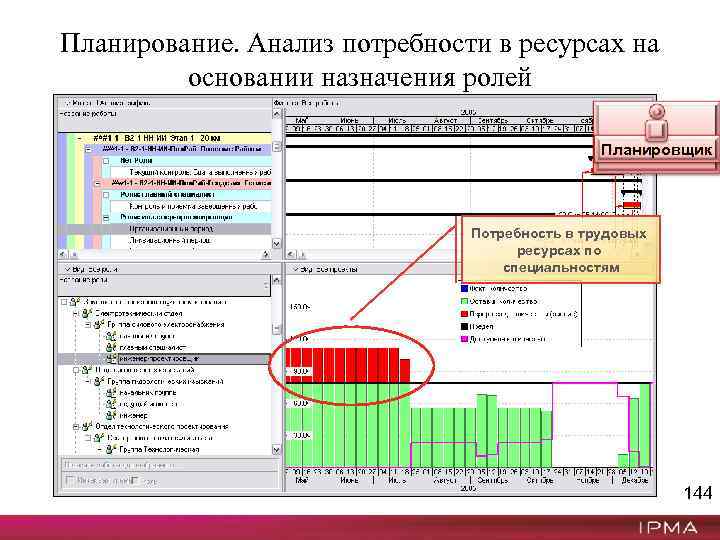Screen dimensions: 720x540
Task: Collapse the blue WBS band row
Action: click(89, 149)
